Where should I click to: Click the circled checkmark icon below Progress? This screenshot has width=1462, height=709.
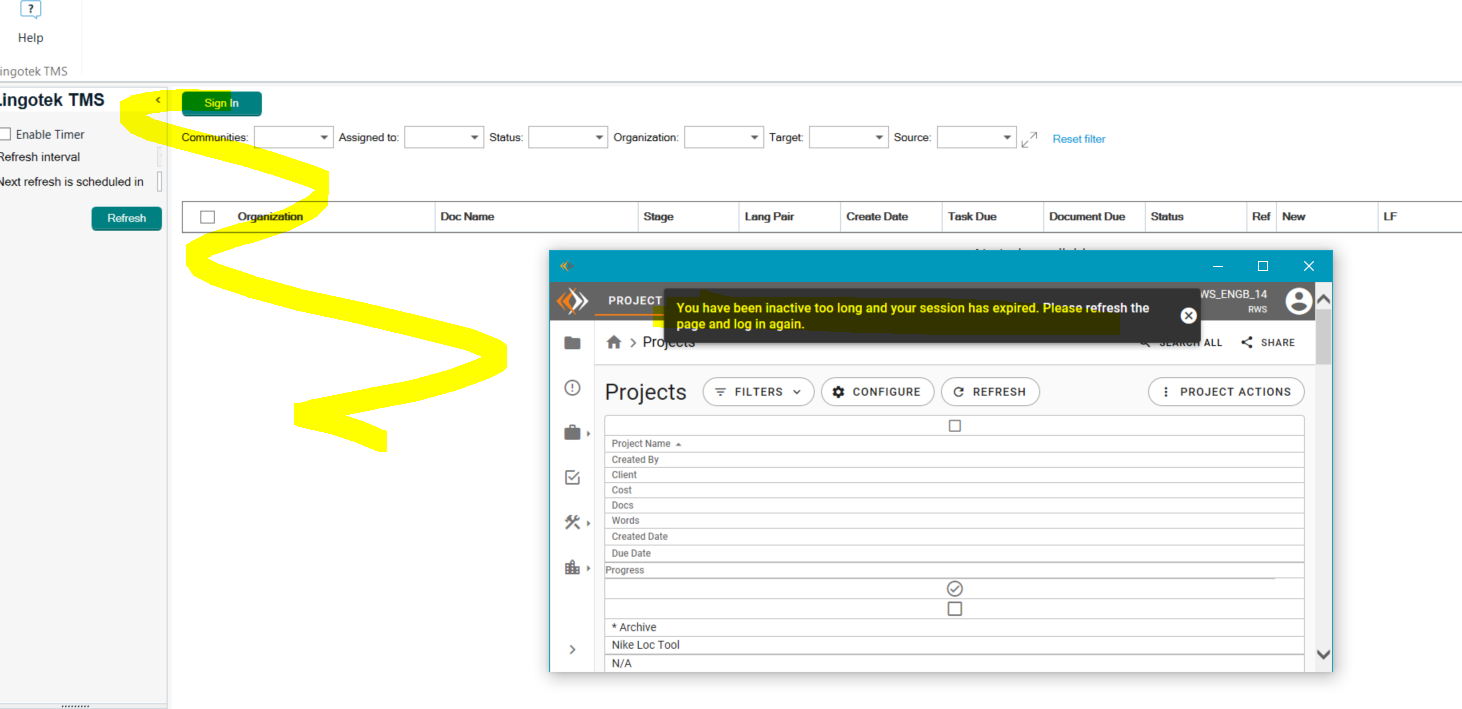pyautogui.click(x=954, y=589)
